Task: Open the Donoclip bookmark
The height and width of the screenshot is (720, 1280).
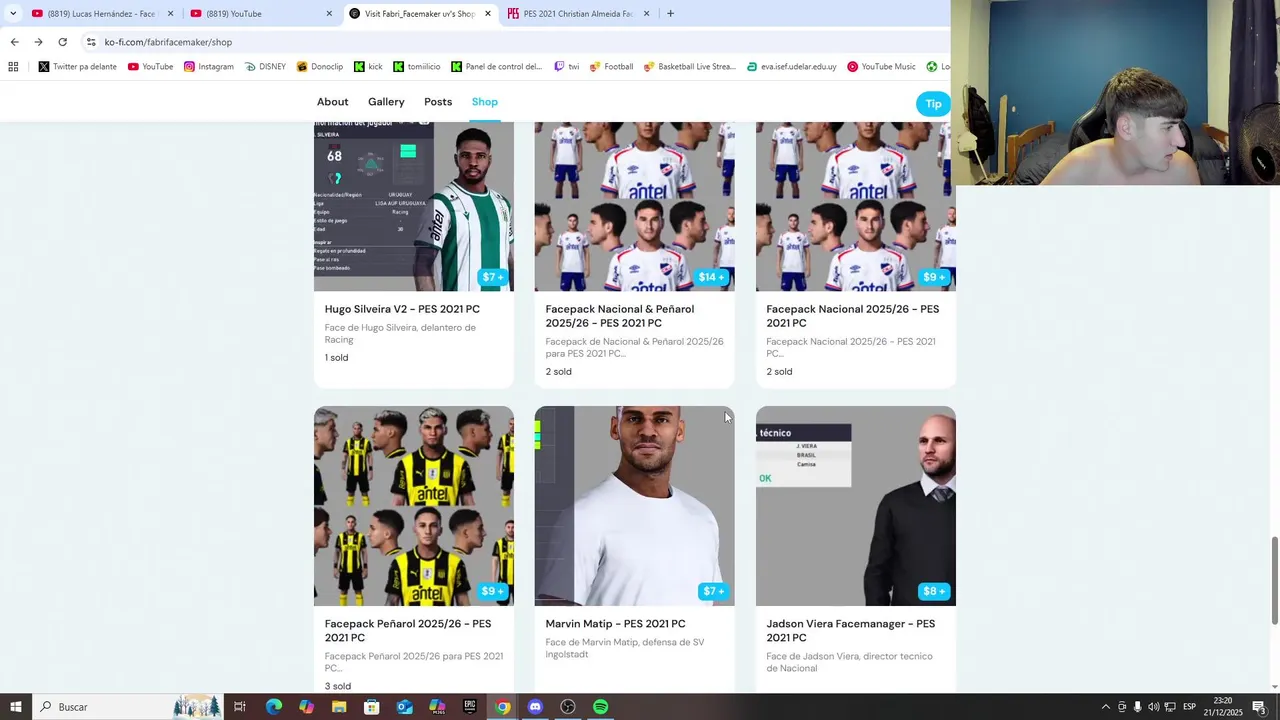Action: point(319,67)
